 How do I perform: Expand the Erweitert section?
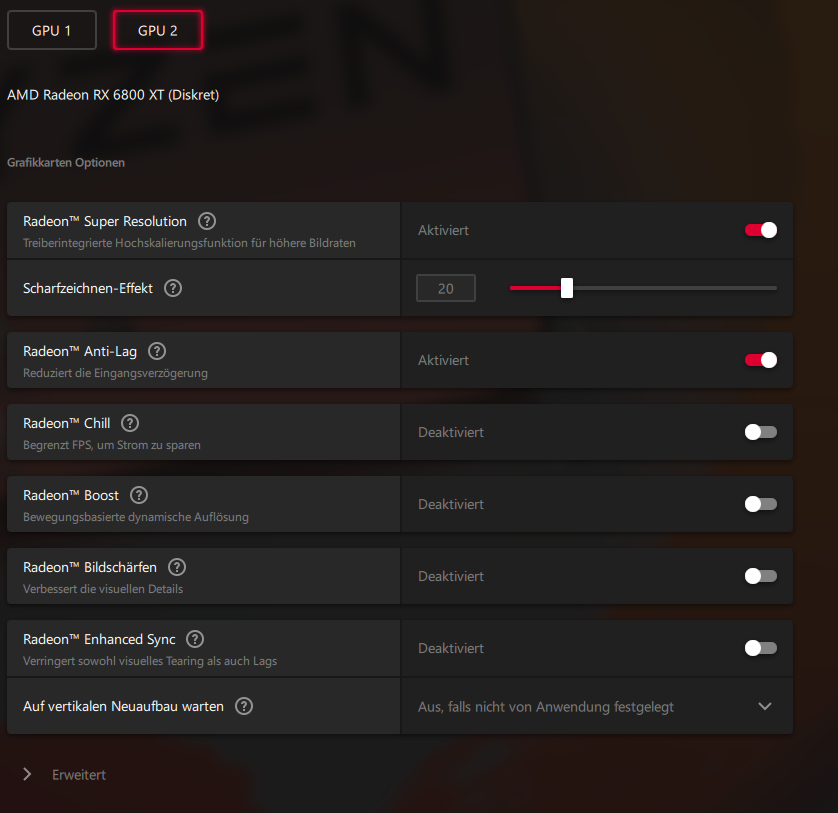(x=65, y=775)
